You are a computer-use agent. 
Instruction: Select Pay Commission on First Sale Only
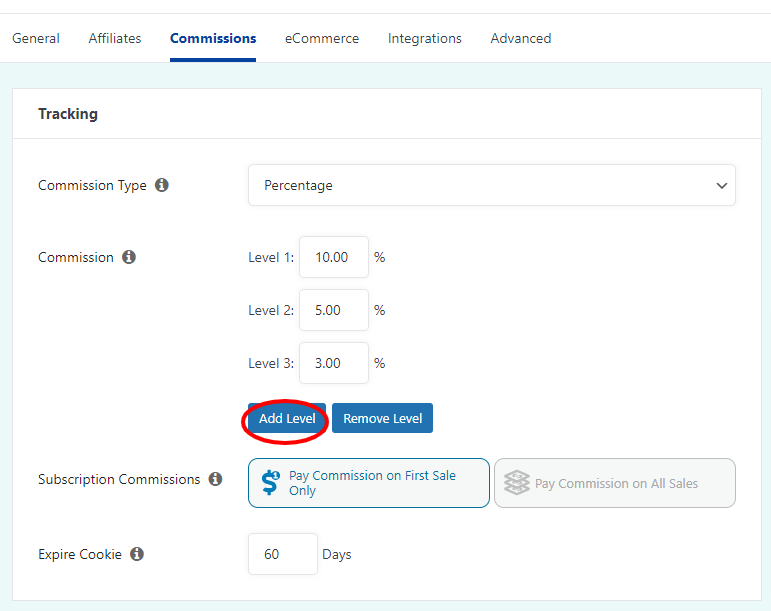pos(369,483)
